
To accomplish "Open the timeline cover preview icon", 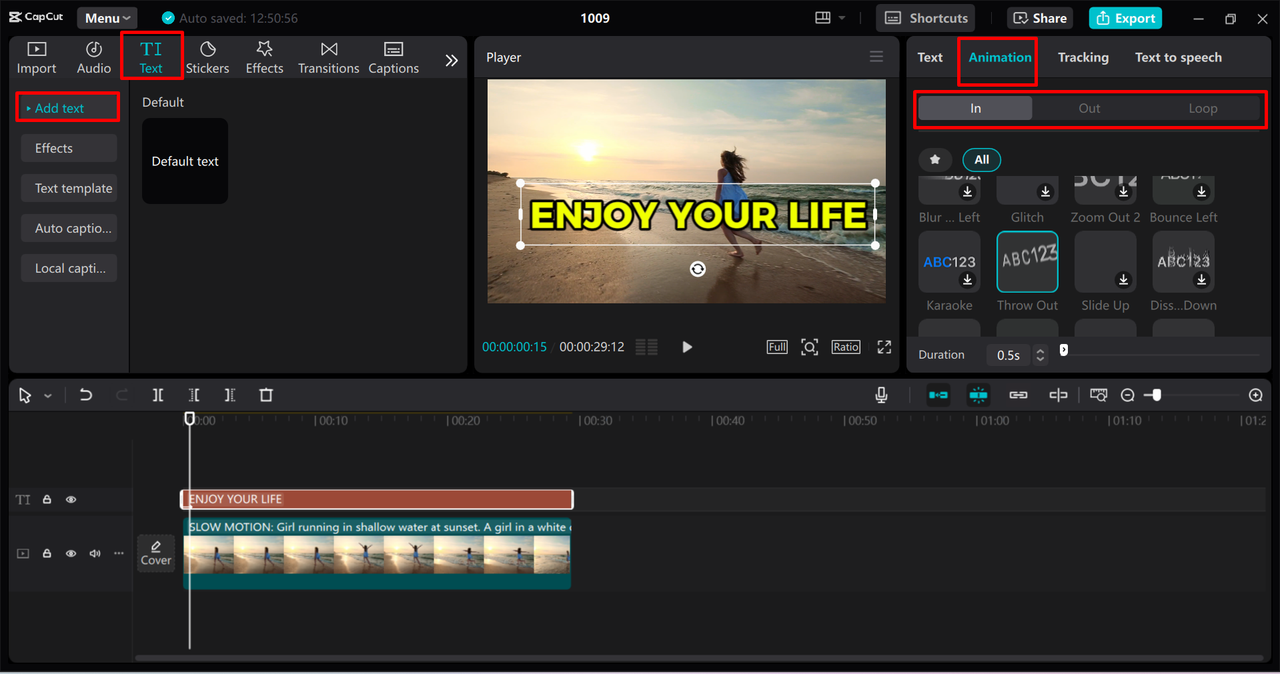I will (x=1099, y=395).
